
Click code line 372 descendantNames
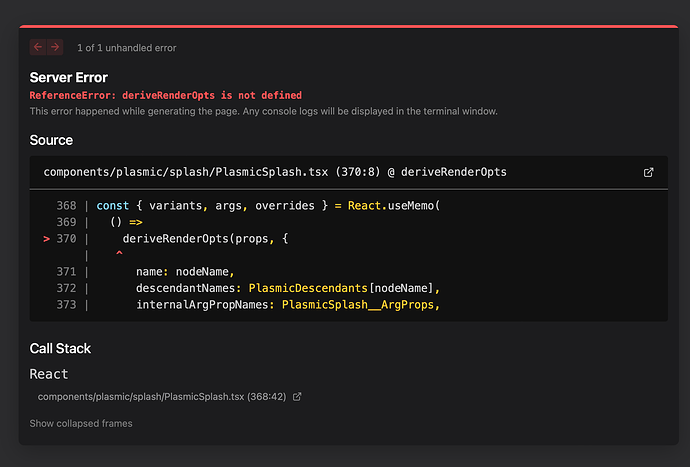tap(288, 288)
